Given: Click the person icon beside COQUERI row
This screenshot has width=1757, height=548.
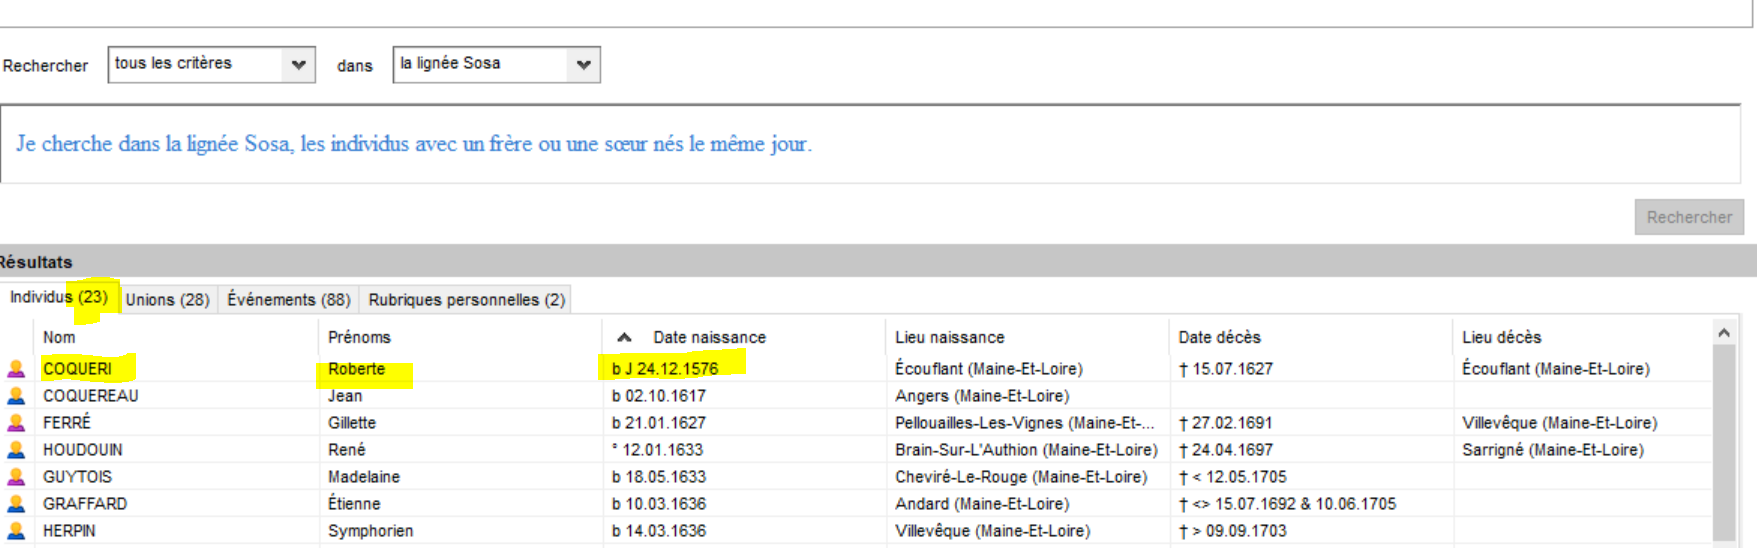Looking at the screenshot, I should [x=16, y=369].
